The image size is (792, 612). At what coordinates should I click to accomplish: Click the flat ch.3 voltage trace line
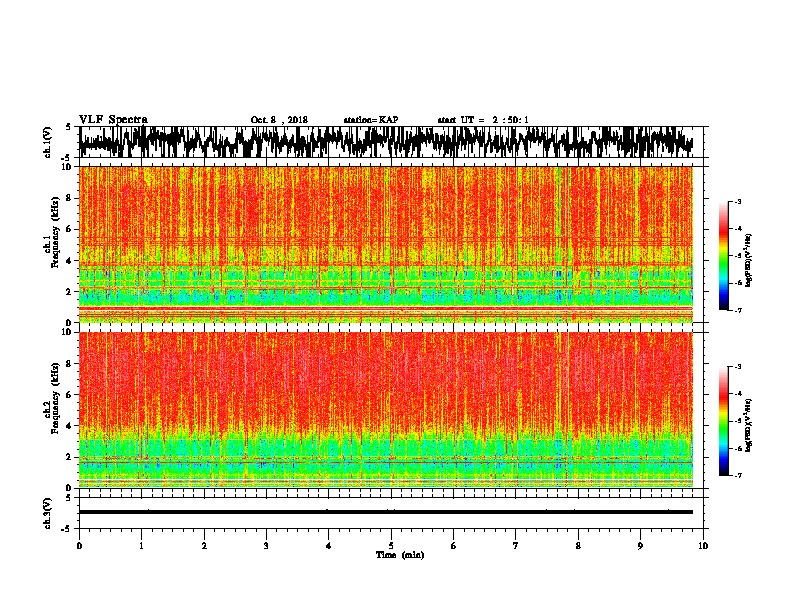coord(386,512)
